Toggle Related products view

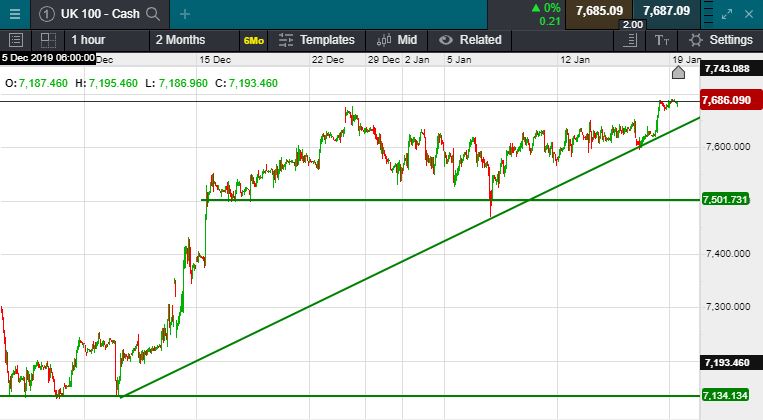[470, 40]
